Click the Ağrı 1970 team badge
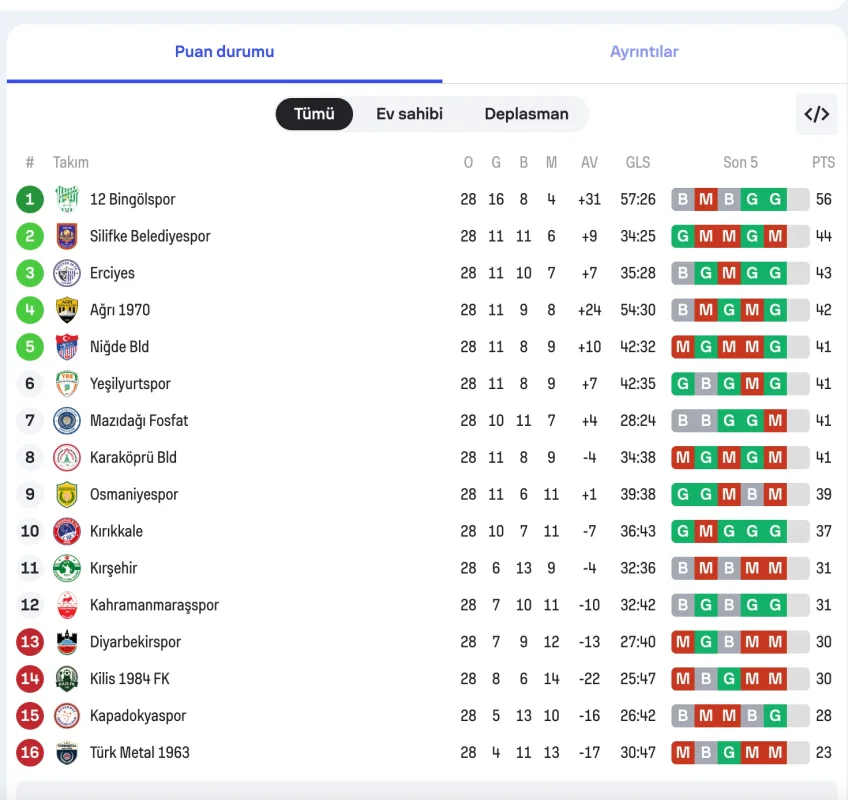848x800 pixels. (67, 310)
